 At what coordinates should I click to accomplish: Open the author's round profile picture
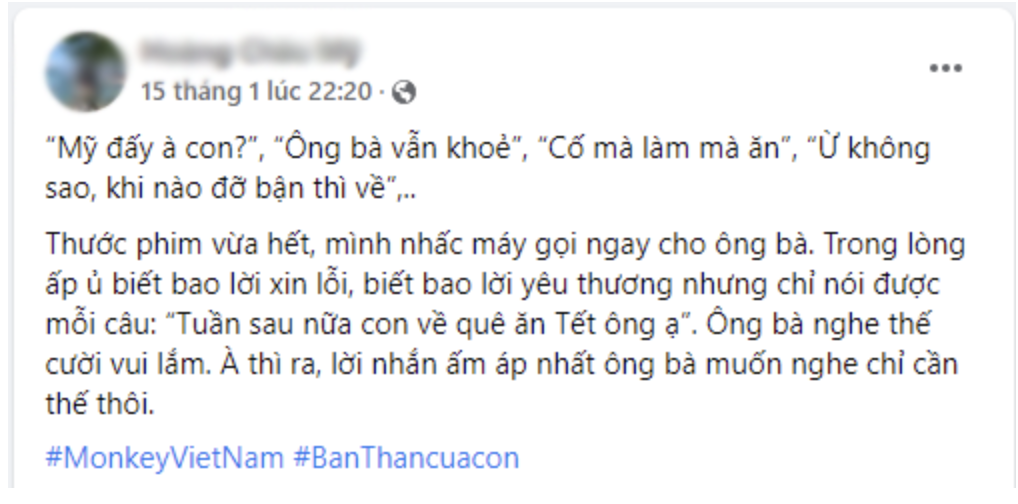(x=86, y=71)
